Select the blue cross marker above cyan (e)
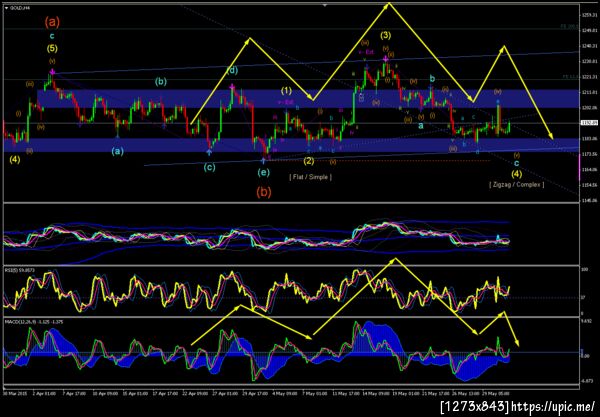 pos(264,161)
